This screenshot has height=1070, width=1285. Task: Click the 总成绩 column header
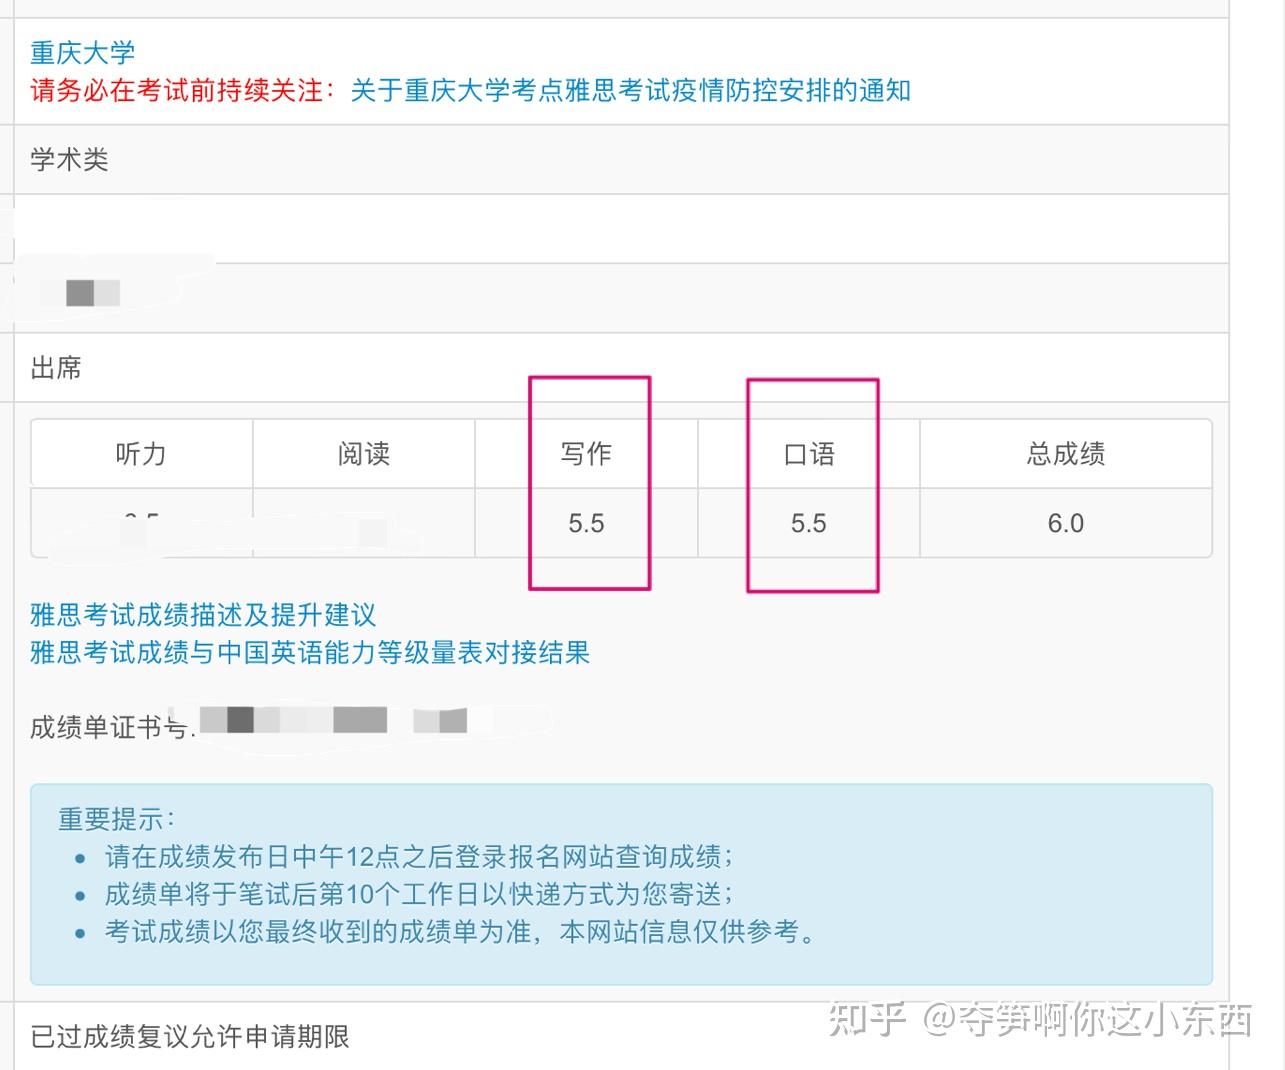(x=1066, y=454)
